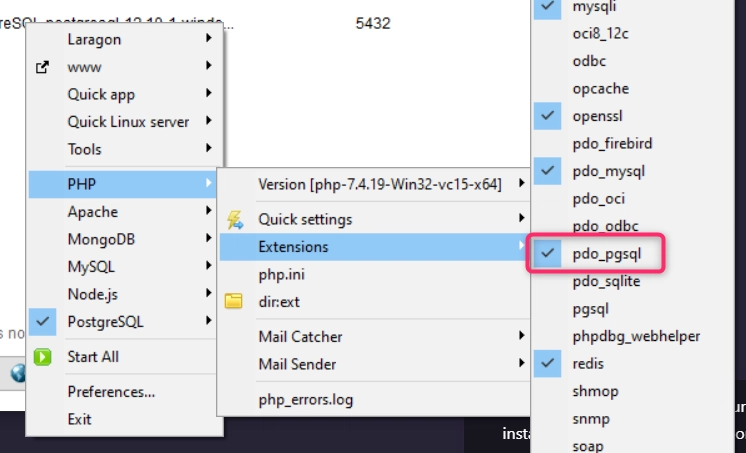Expand the Tools submenu arrow

click(x=208, y=148)
